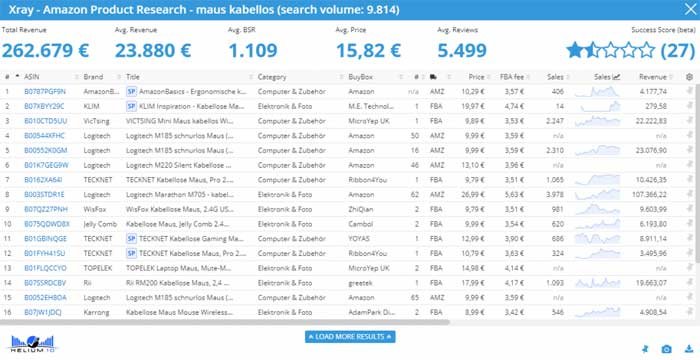The image size is (700, 360).
Task: Sort by Price column header
Action: point(476,77)
